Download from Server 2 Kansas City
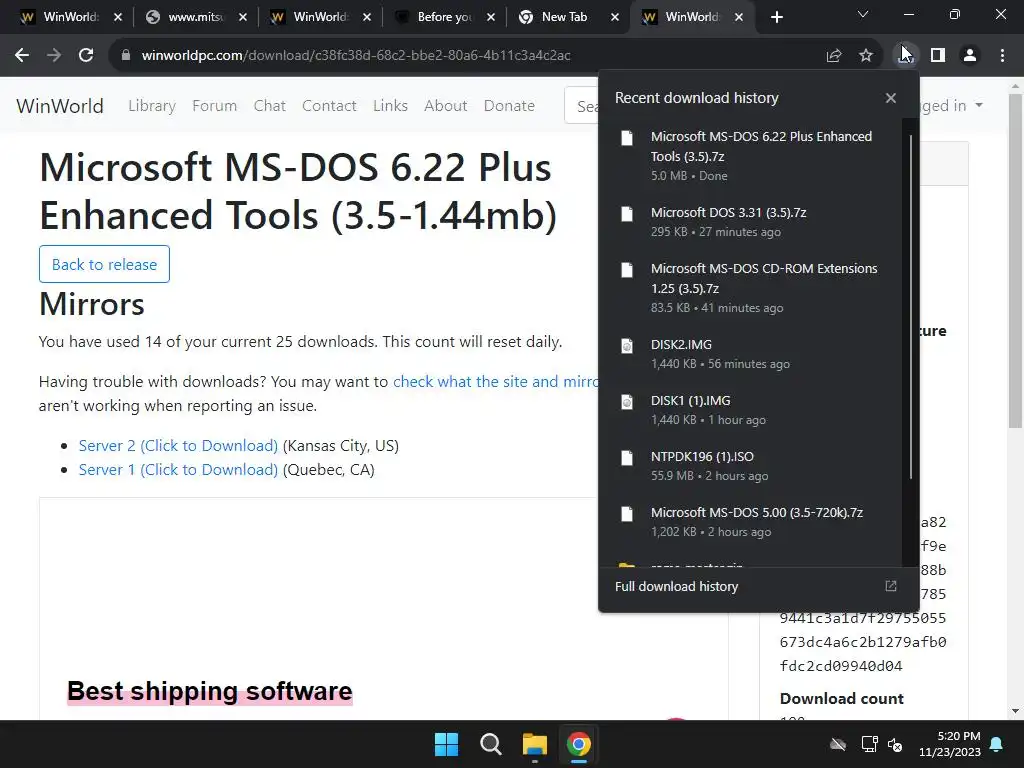Viewport: 1024px width, 768px height. click(178, 445)
